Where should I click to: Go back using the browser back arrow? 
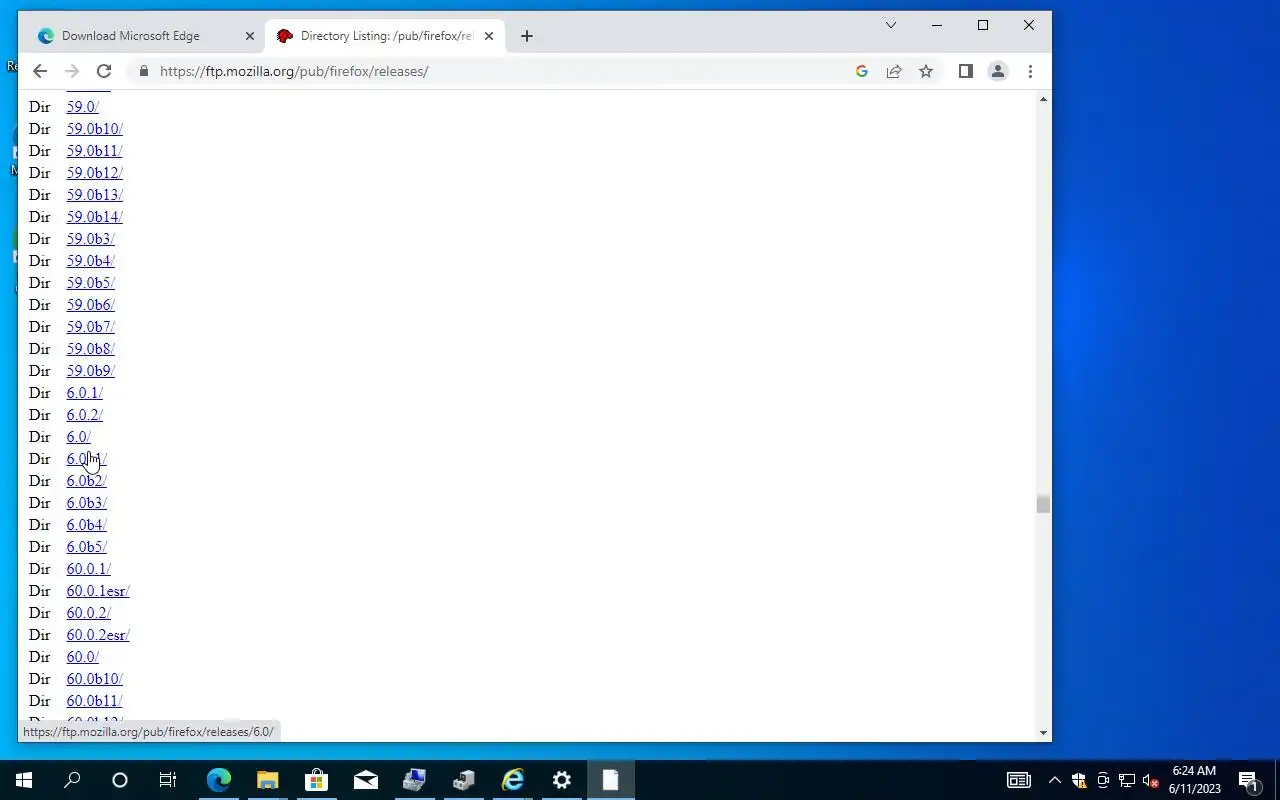[x=40, y=71]
